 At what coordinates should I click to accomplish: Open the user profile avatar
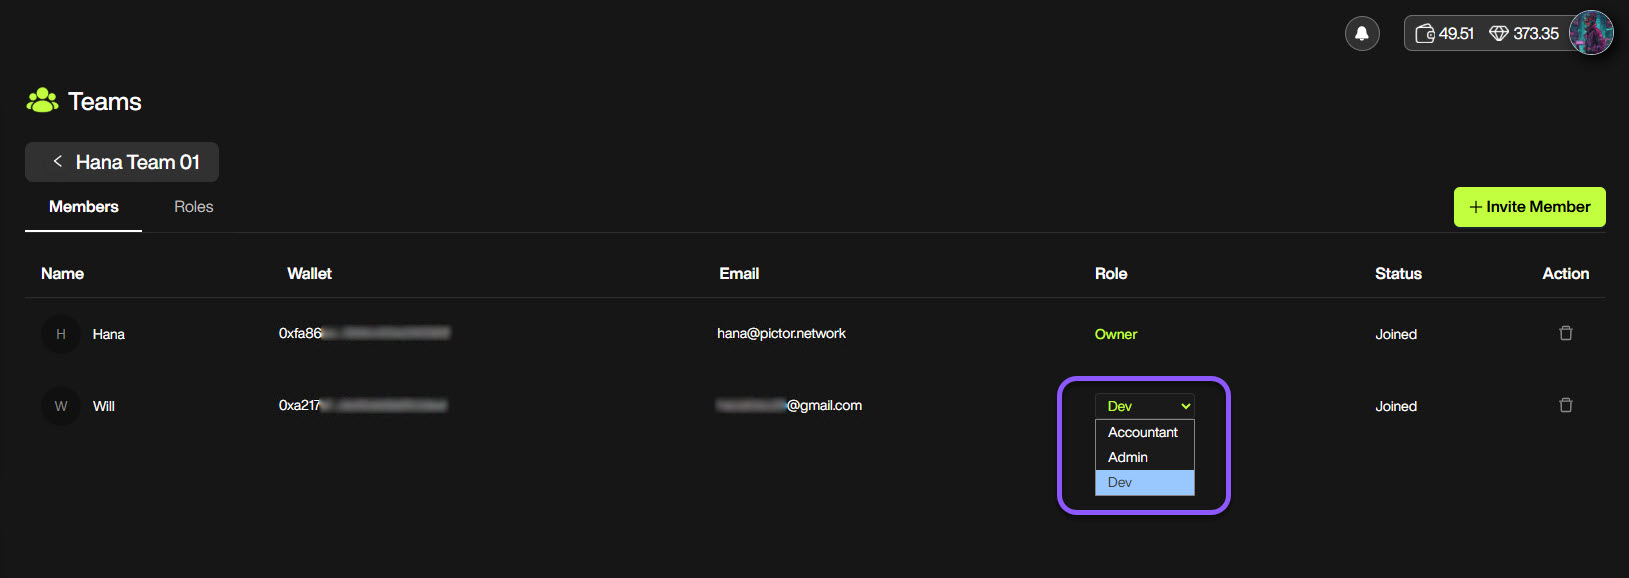tap(1590, 33)
